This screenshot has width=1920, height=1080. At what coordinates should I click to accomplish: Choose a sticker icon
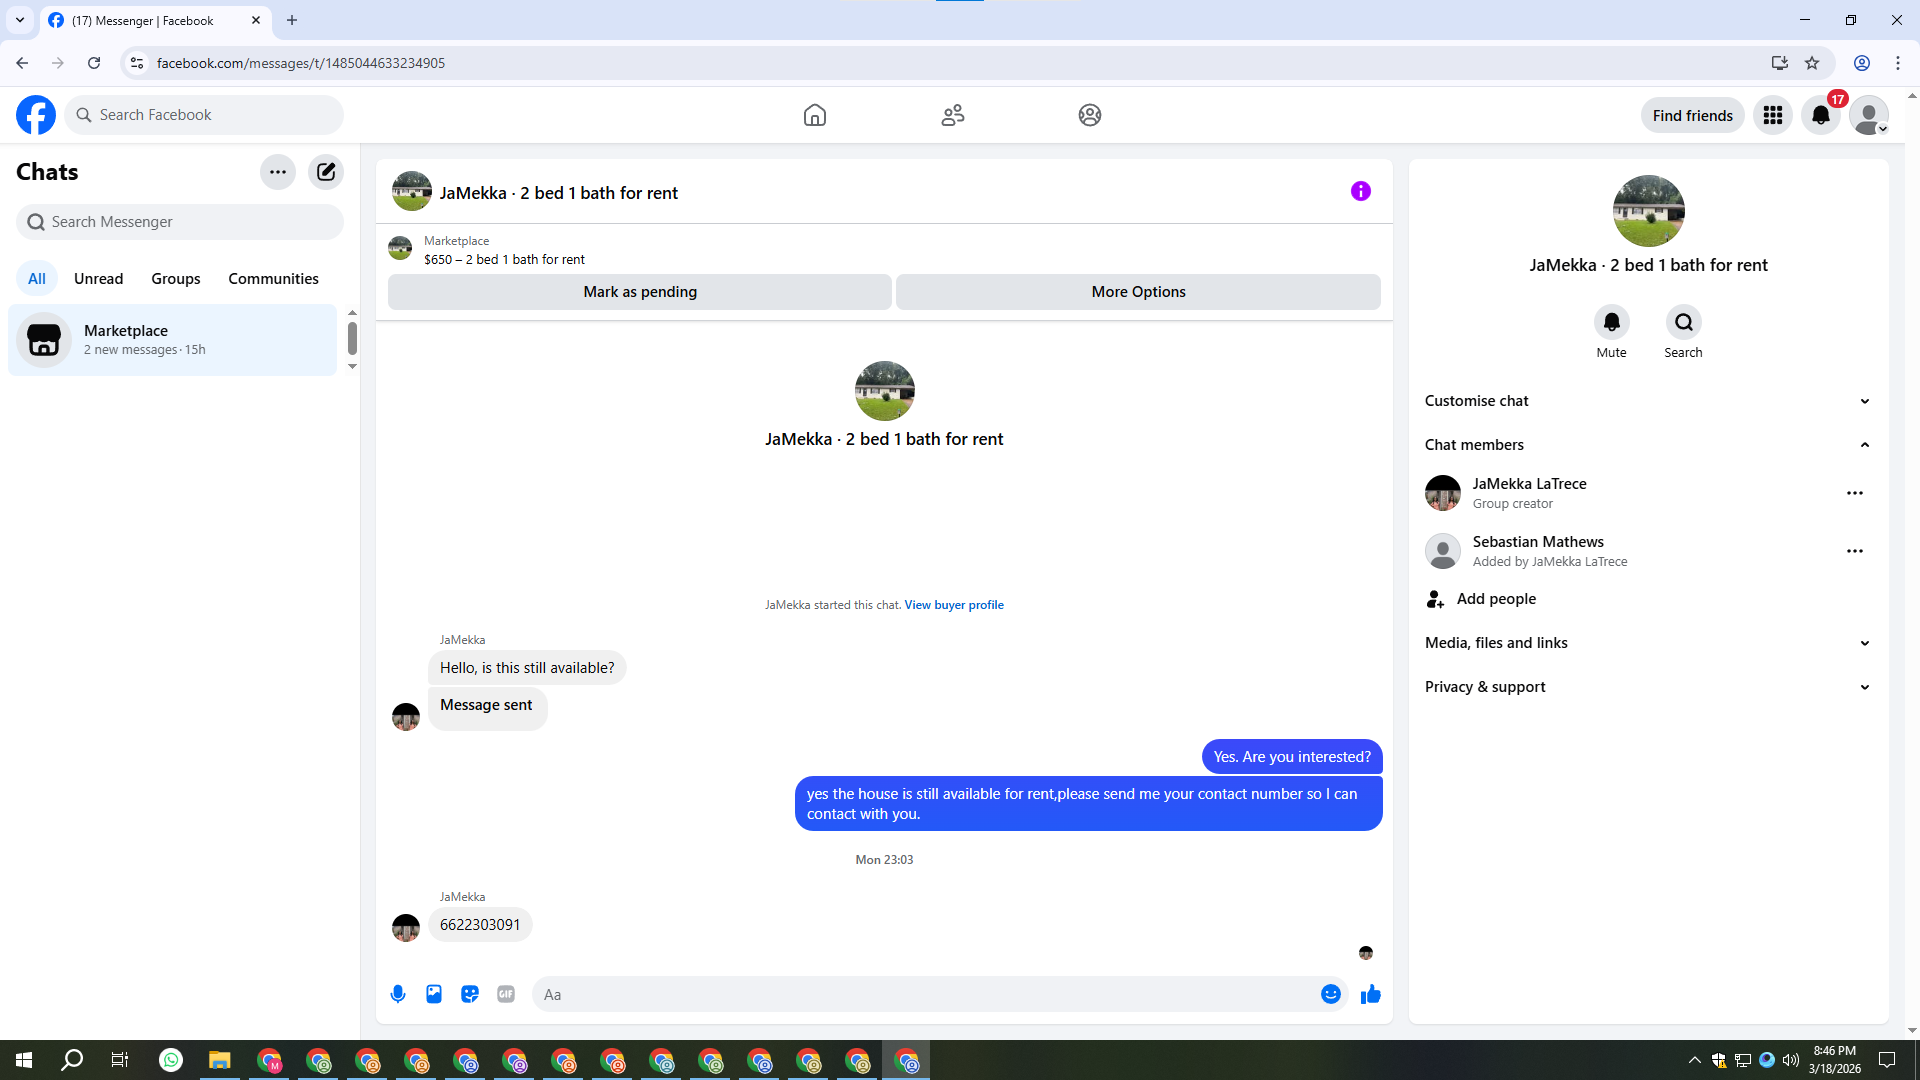tap(470, 994)
